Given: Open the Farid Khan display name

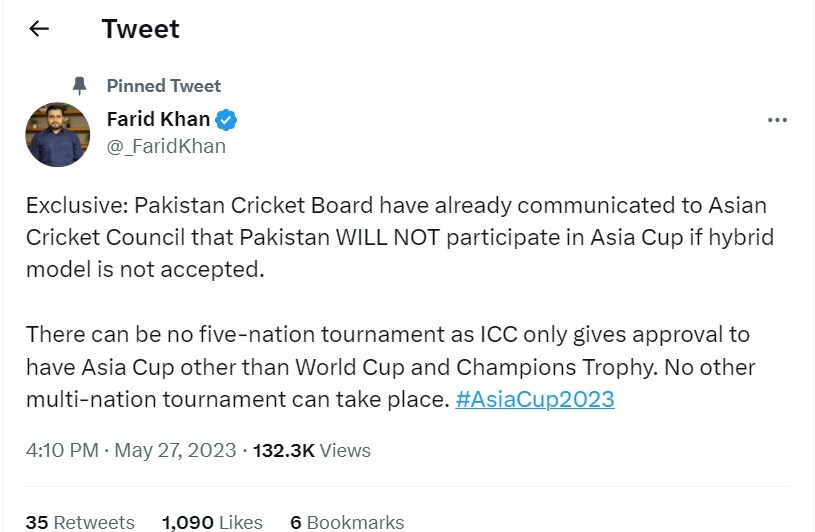Looking at the screenshot, I should (158, 119).
